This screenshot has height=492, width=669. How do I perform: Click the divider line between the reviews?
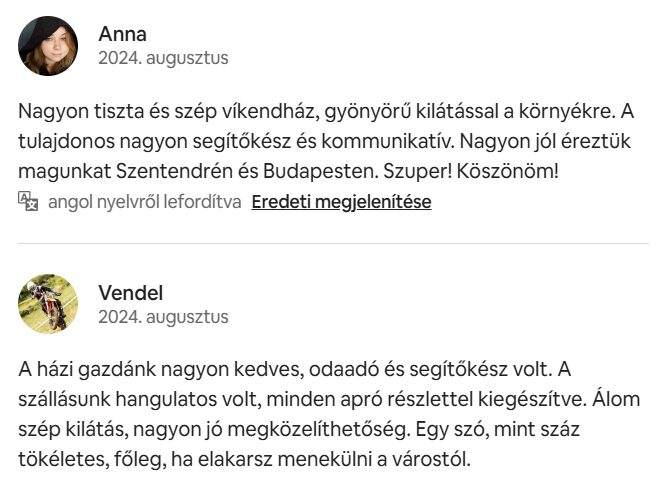coord(334,243)
